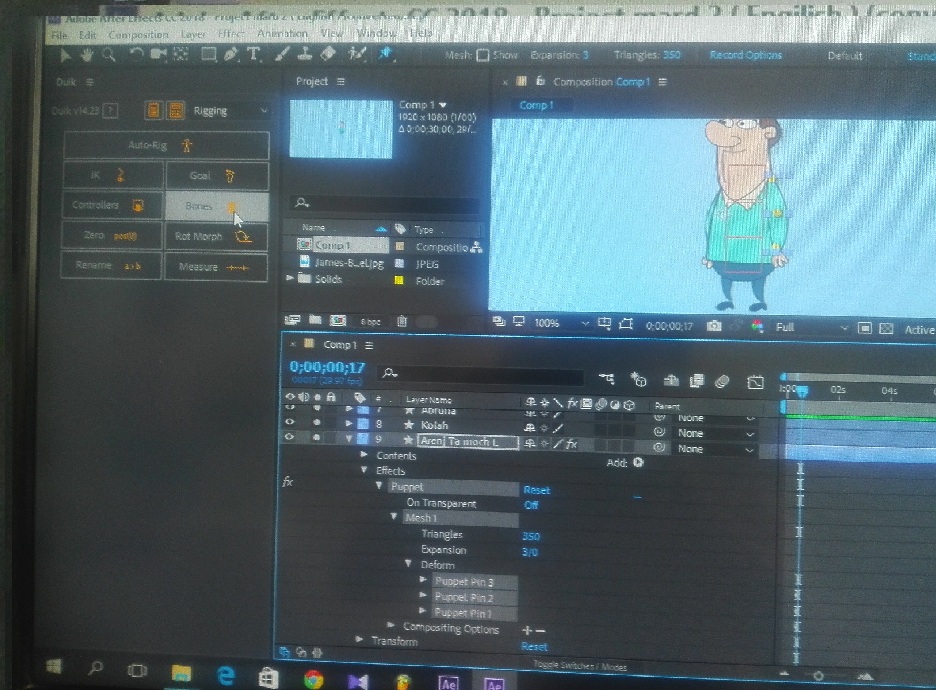Expand Kolah layer twirl arrow
The width and height of the screenshot is (936, 690).
(x=349, y=423)
